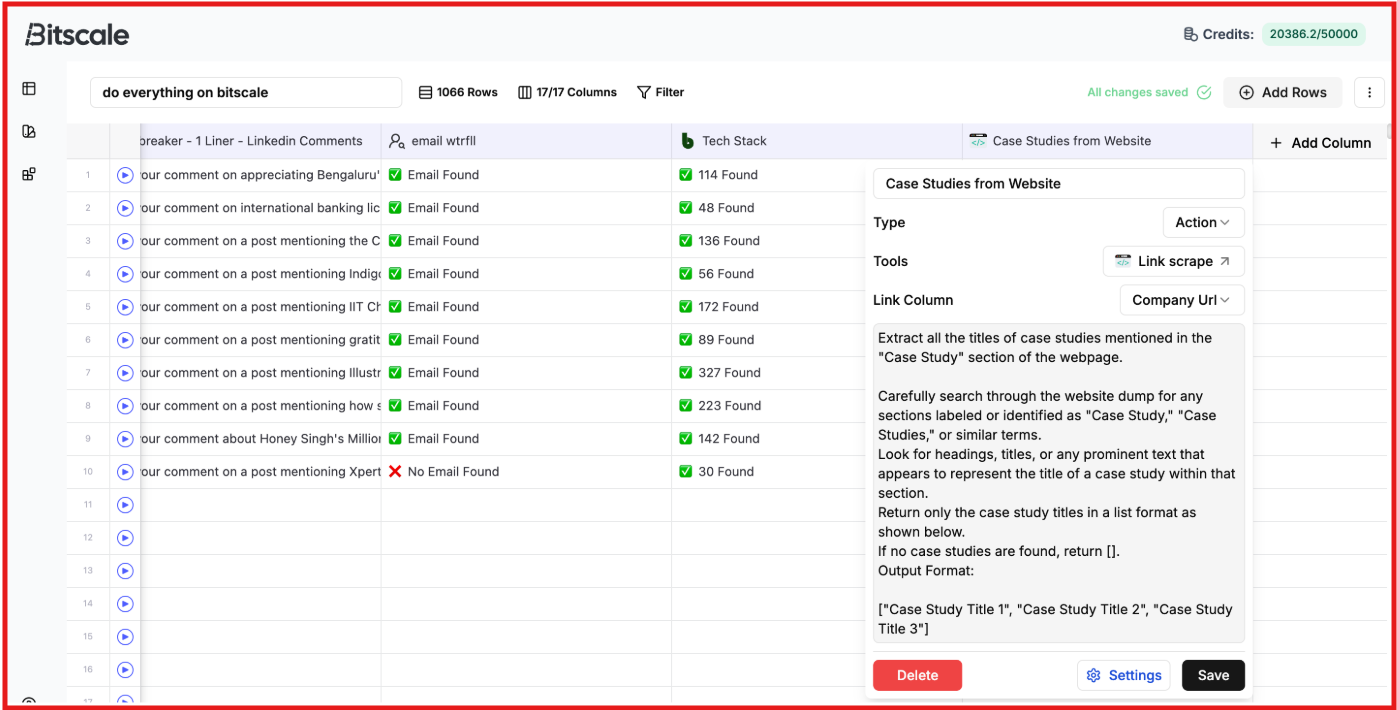Click the comment cell mentioning Honey Singh
1397x710 pixels.
click(260, 439)
